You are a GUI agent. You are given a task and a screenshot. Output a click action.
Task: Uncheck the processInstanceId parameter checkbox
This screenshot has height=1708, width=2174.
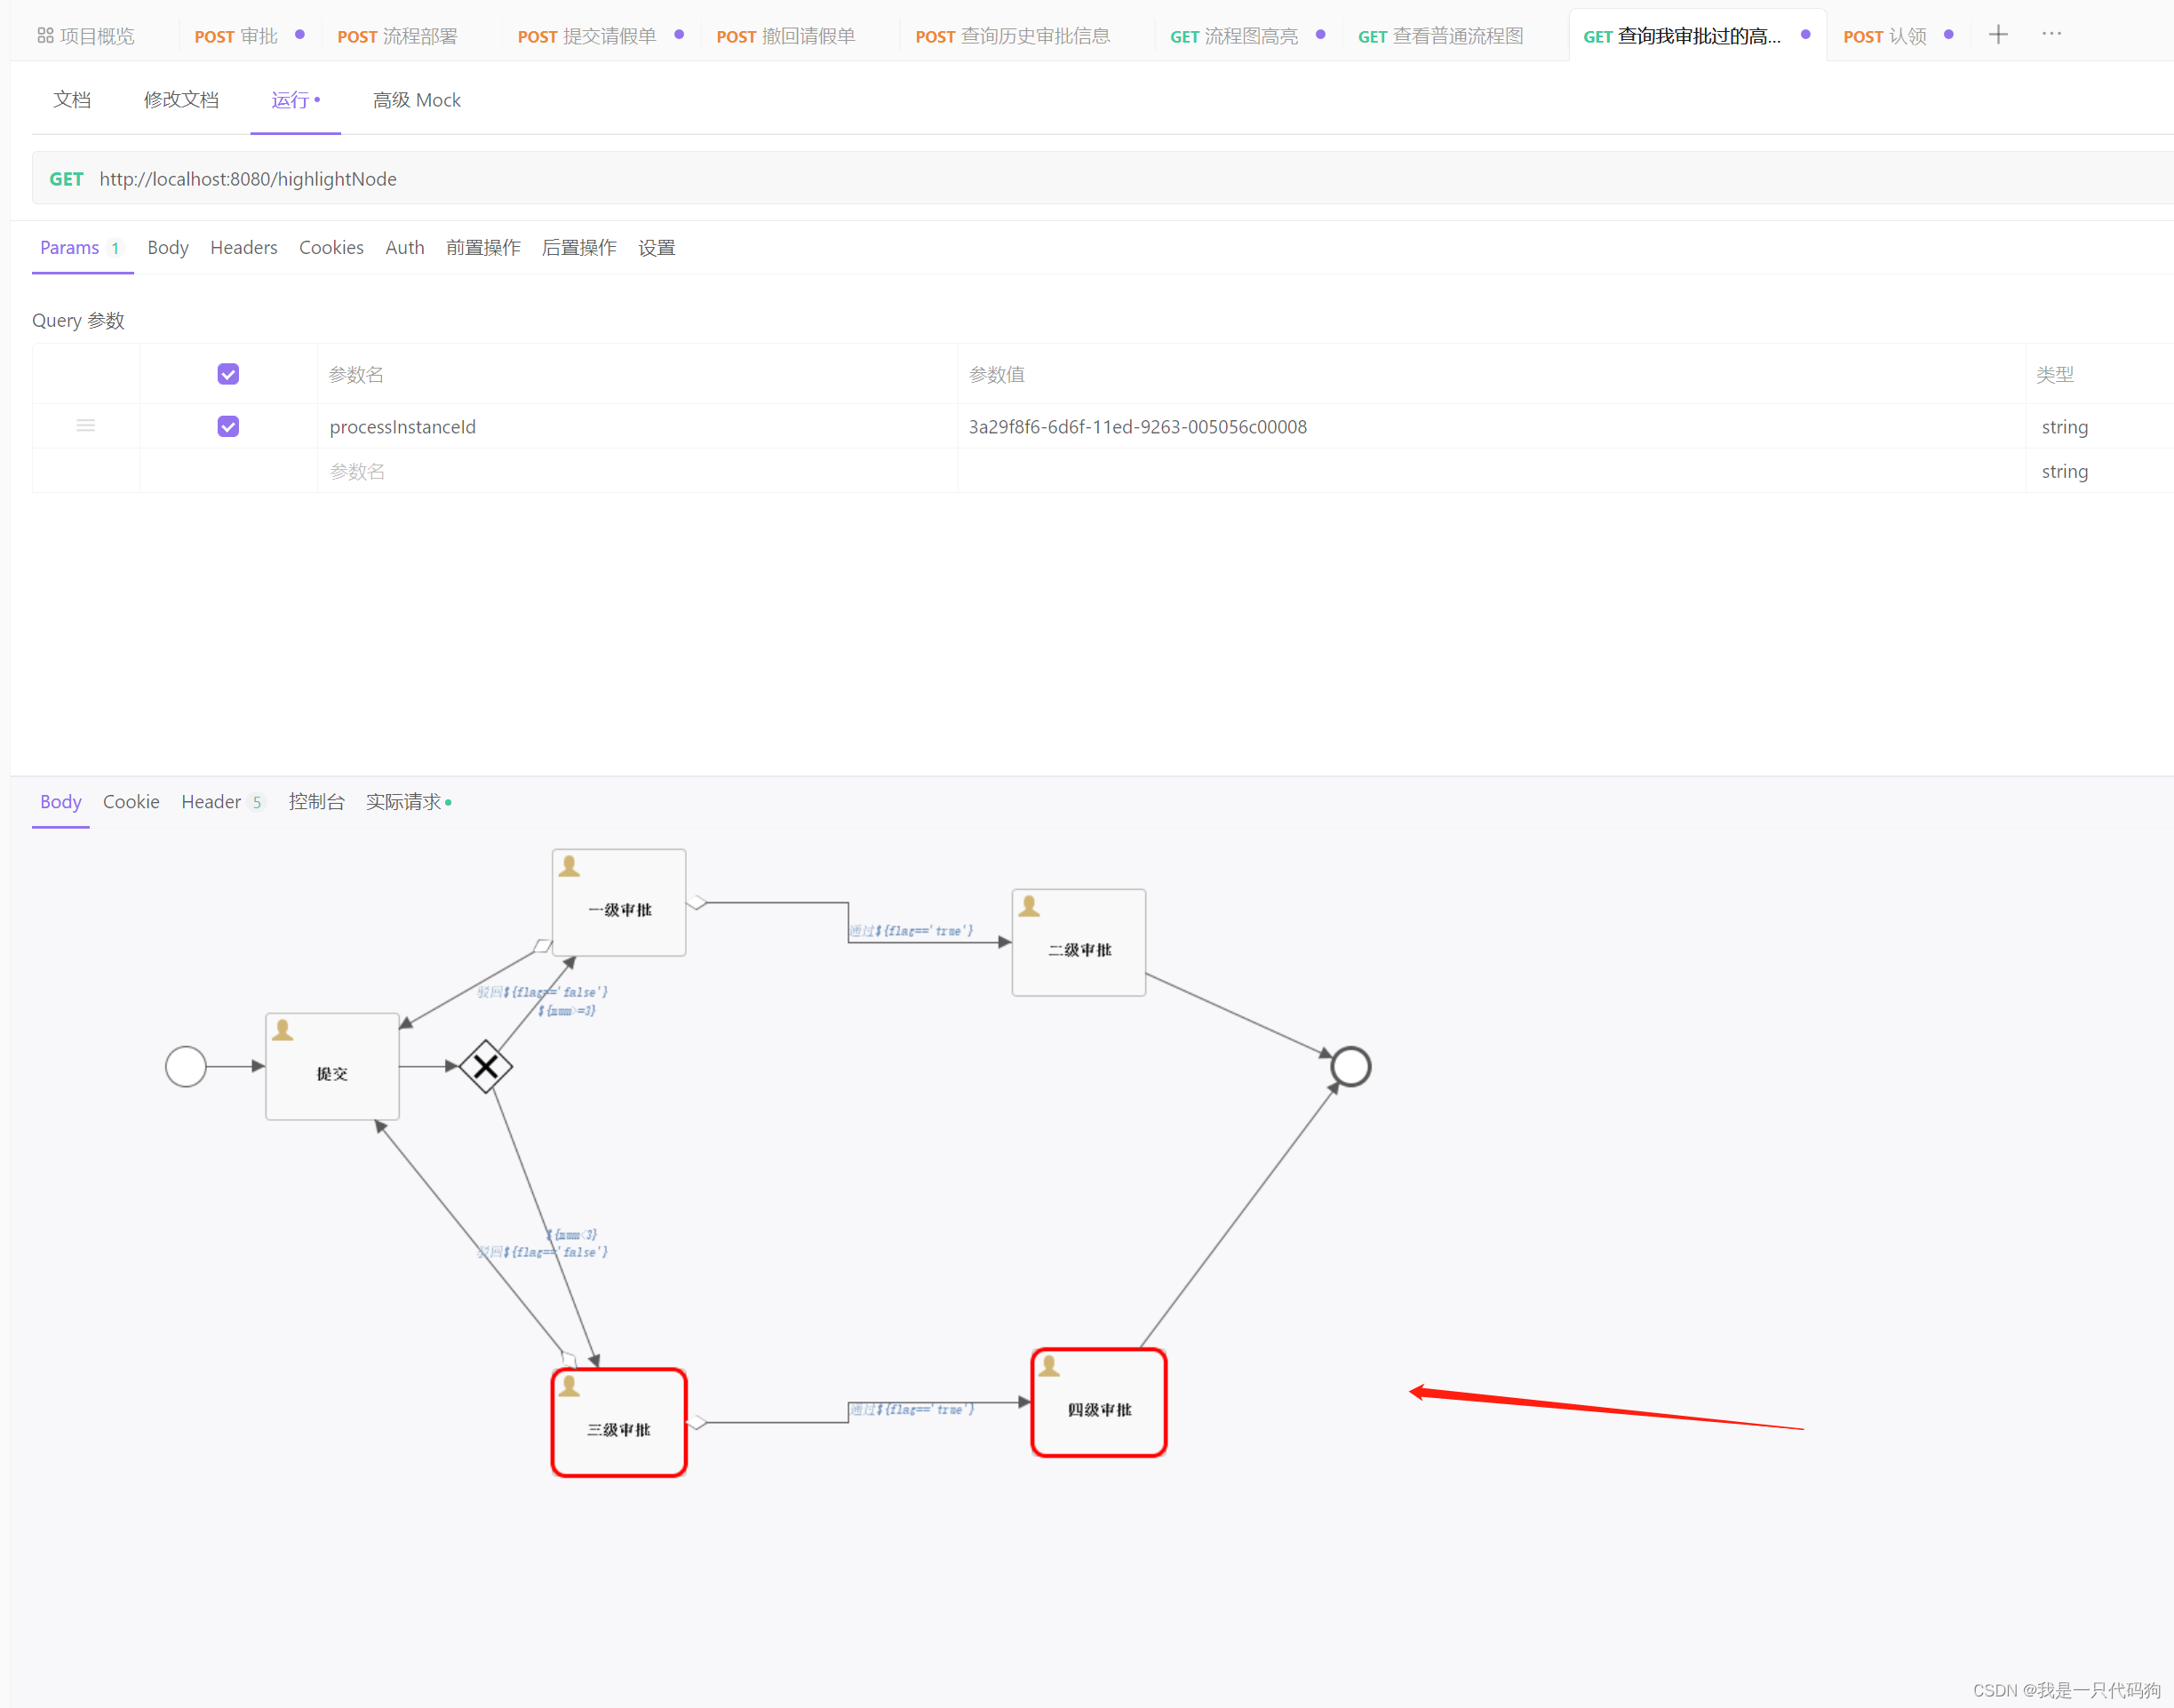(x=228, y=425)
